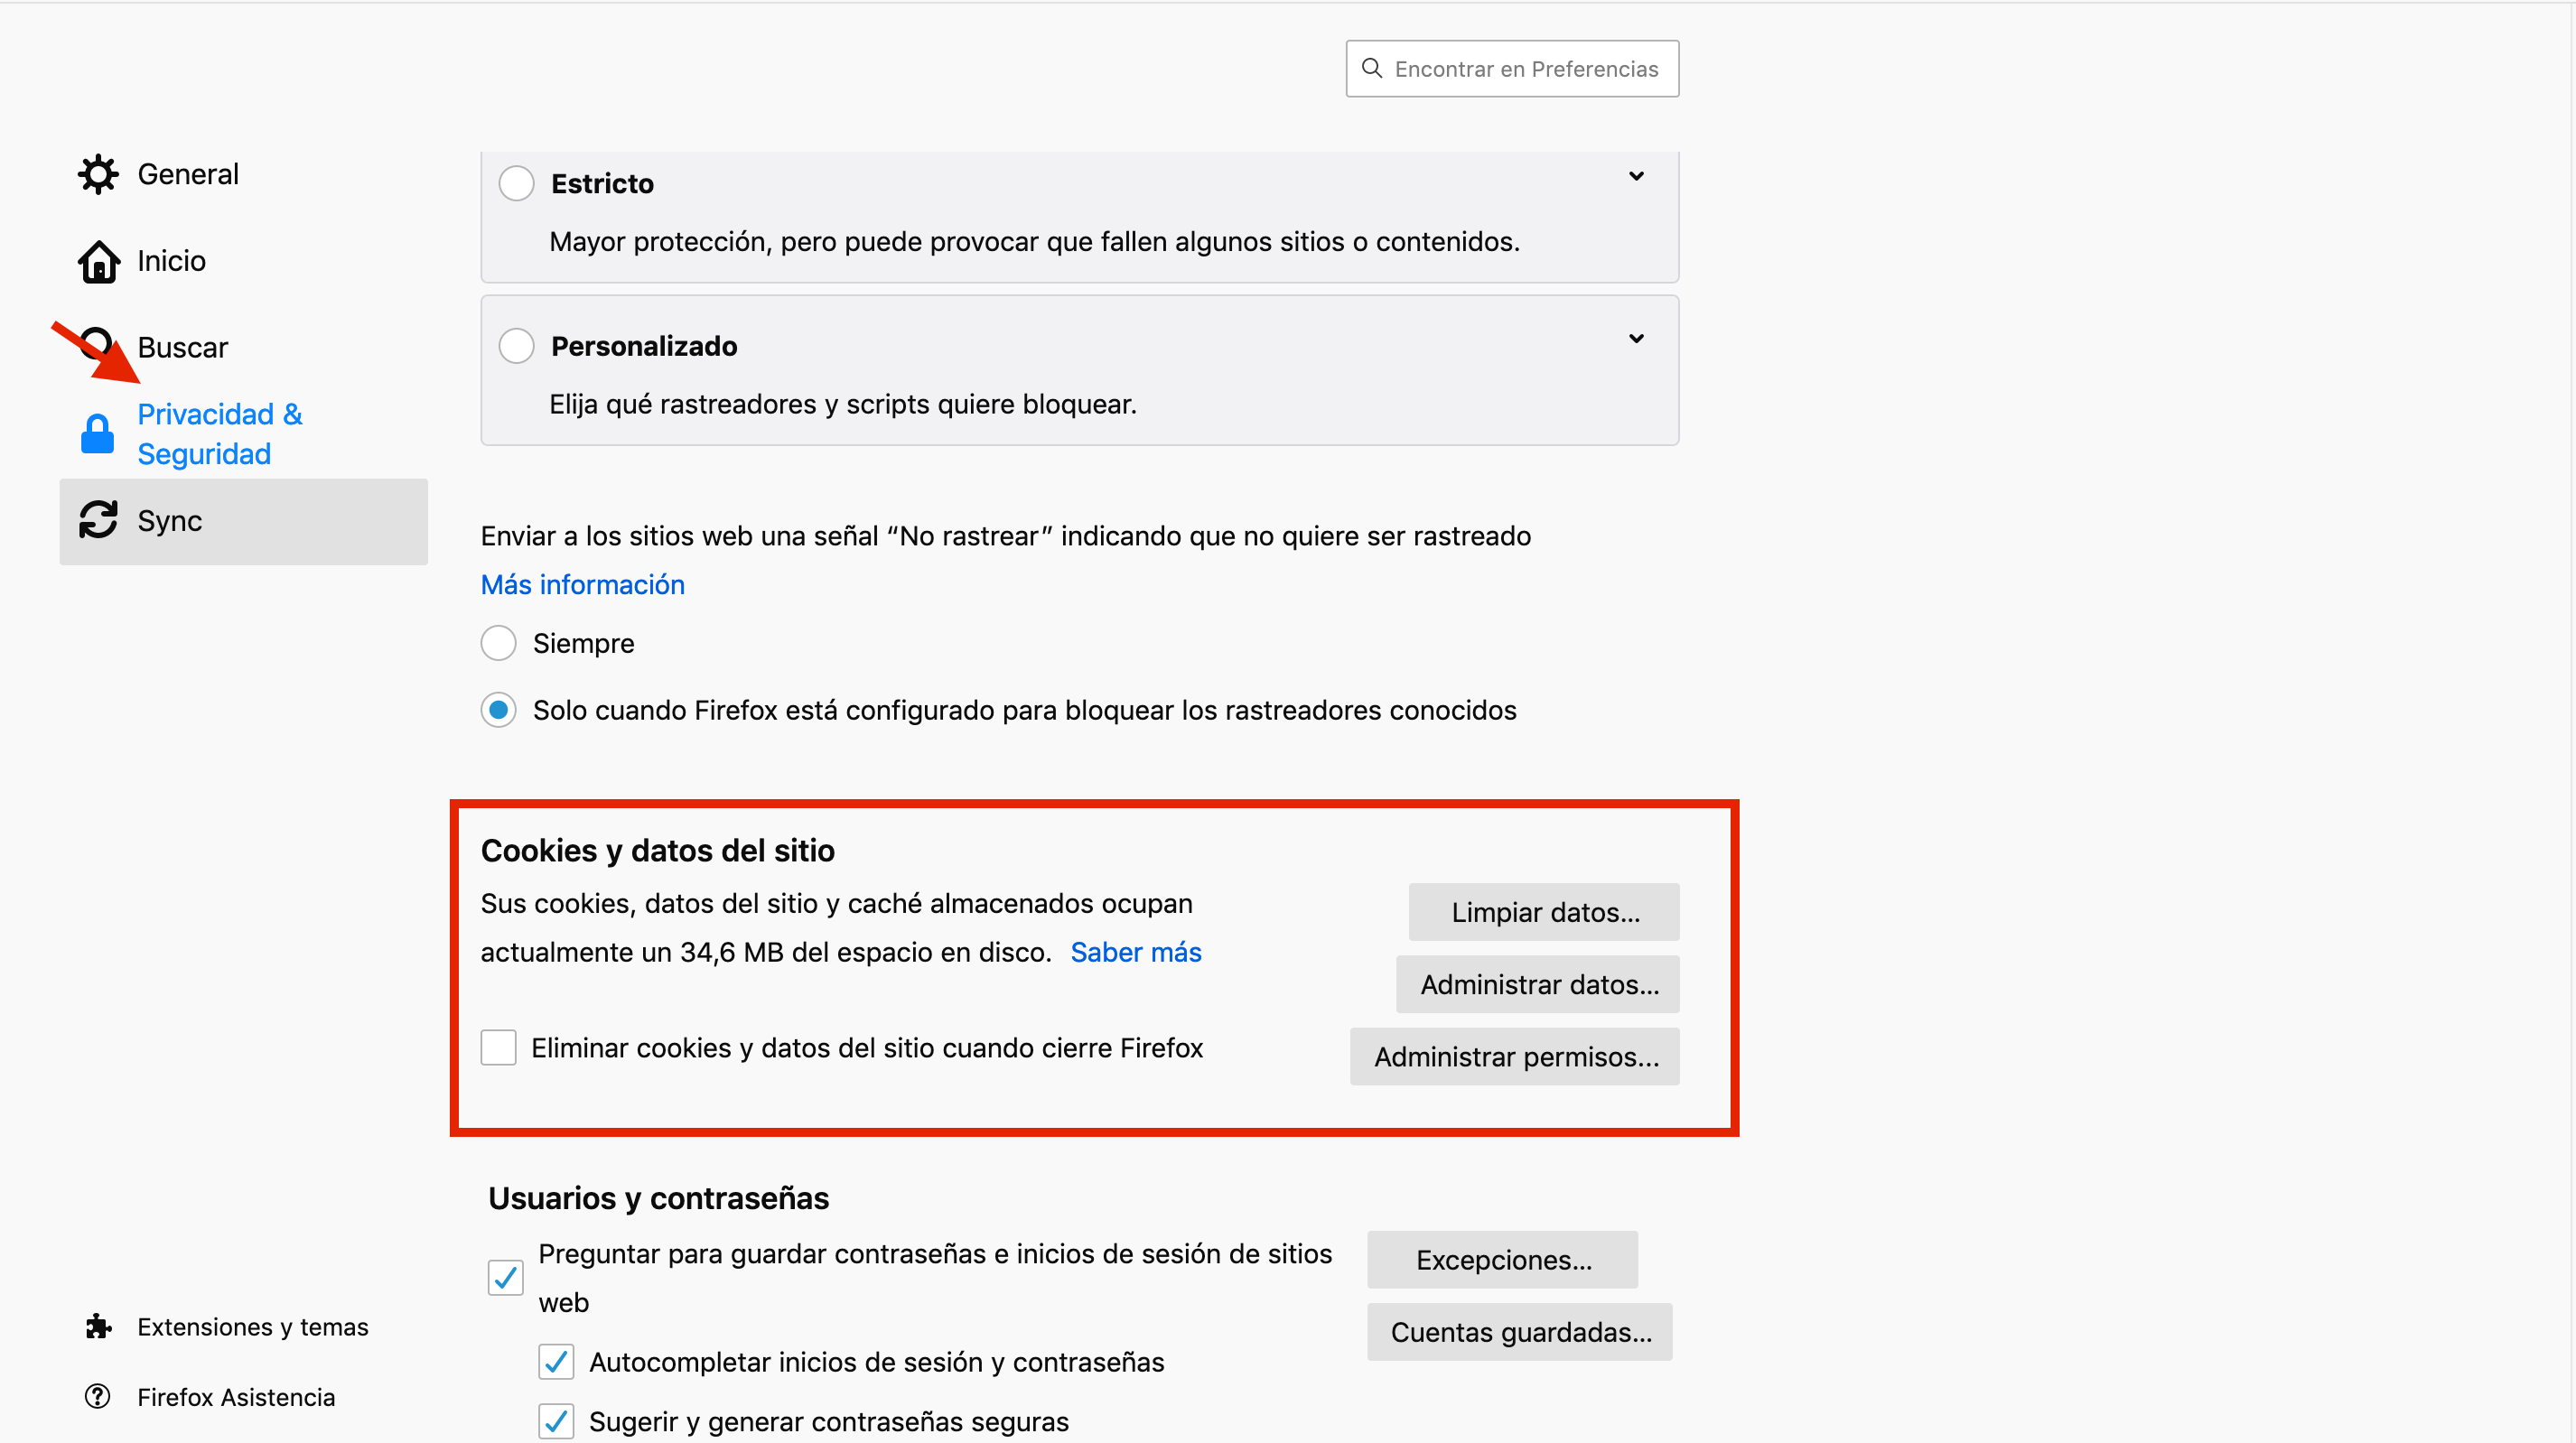
Task: Choose Siempre for No rastrear signal
Action: coord(498,643)
